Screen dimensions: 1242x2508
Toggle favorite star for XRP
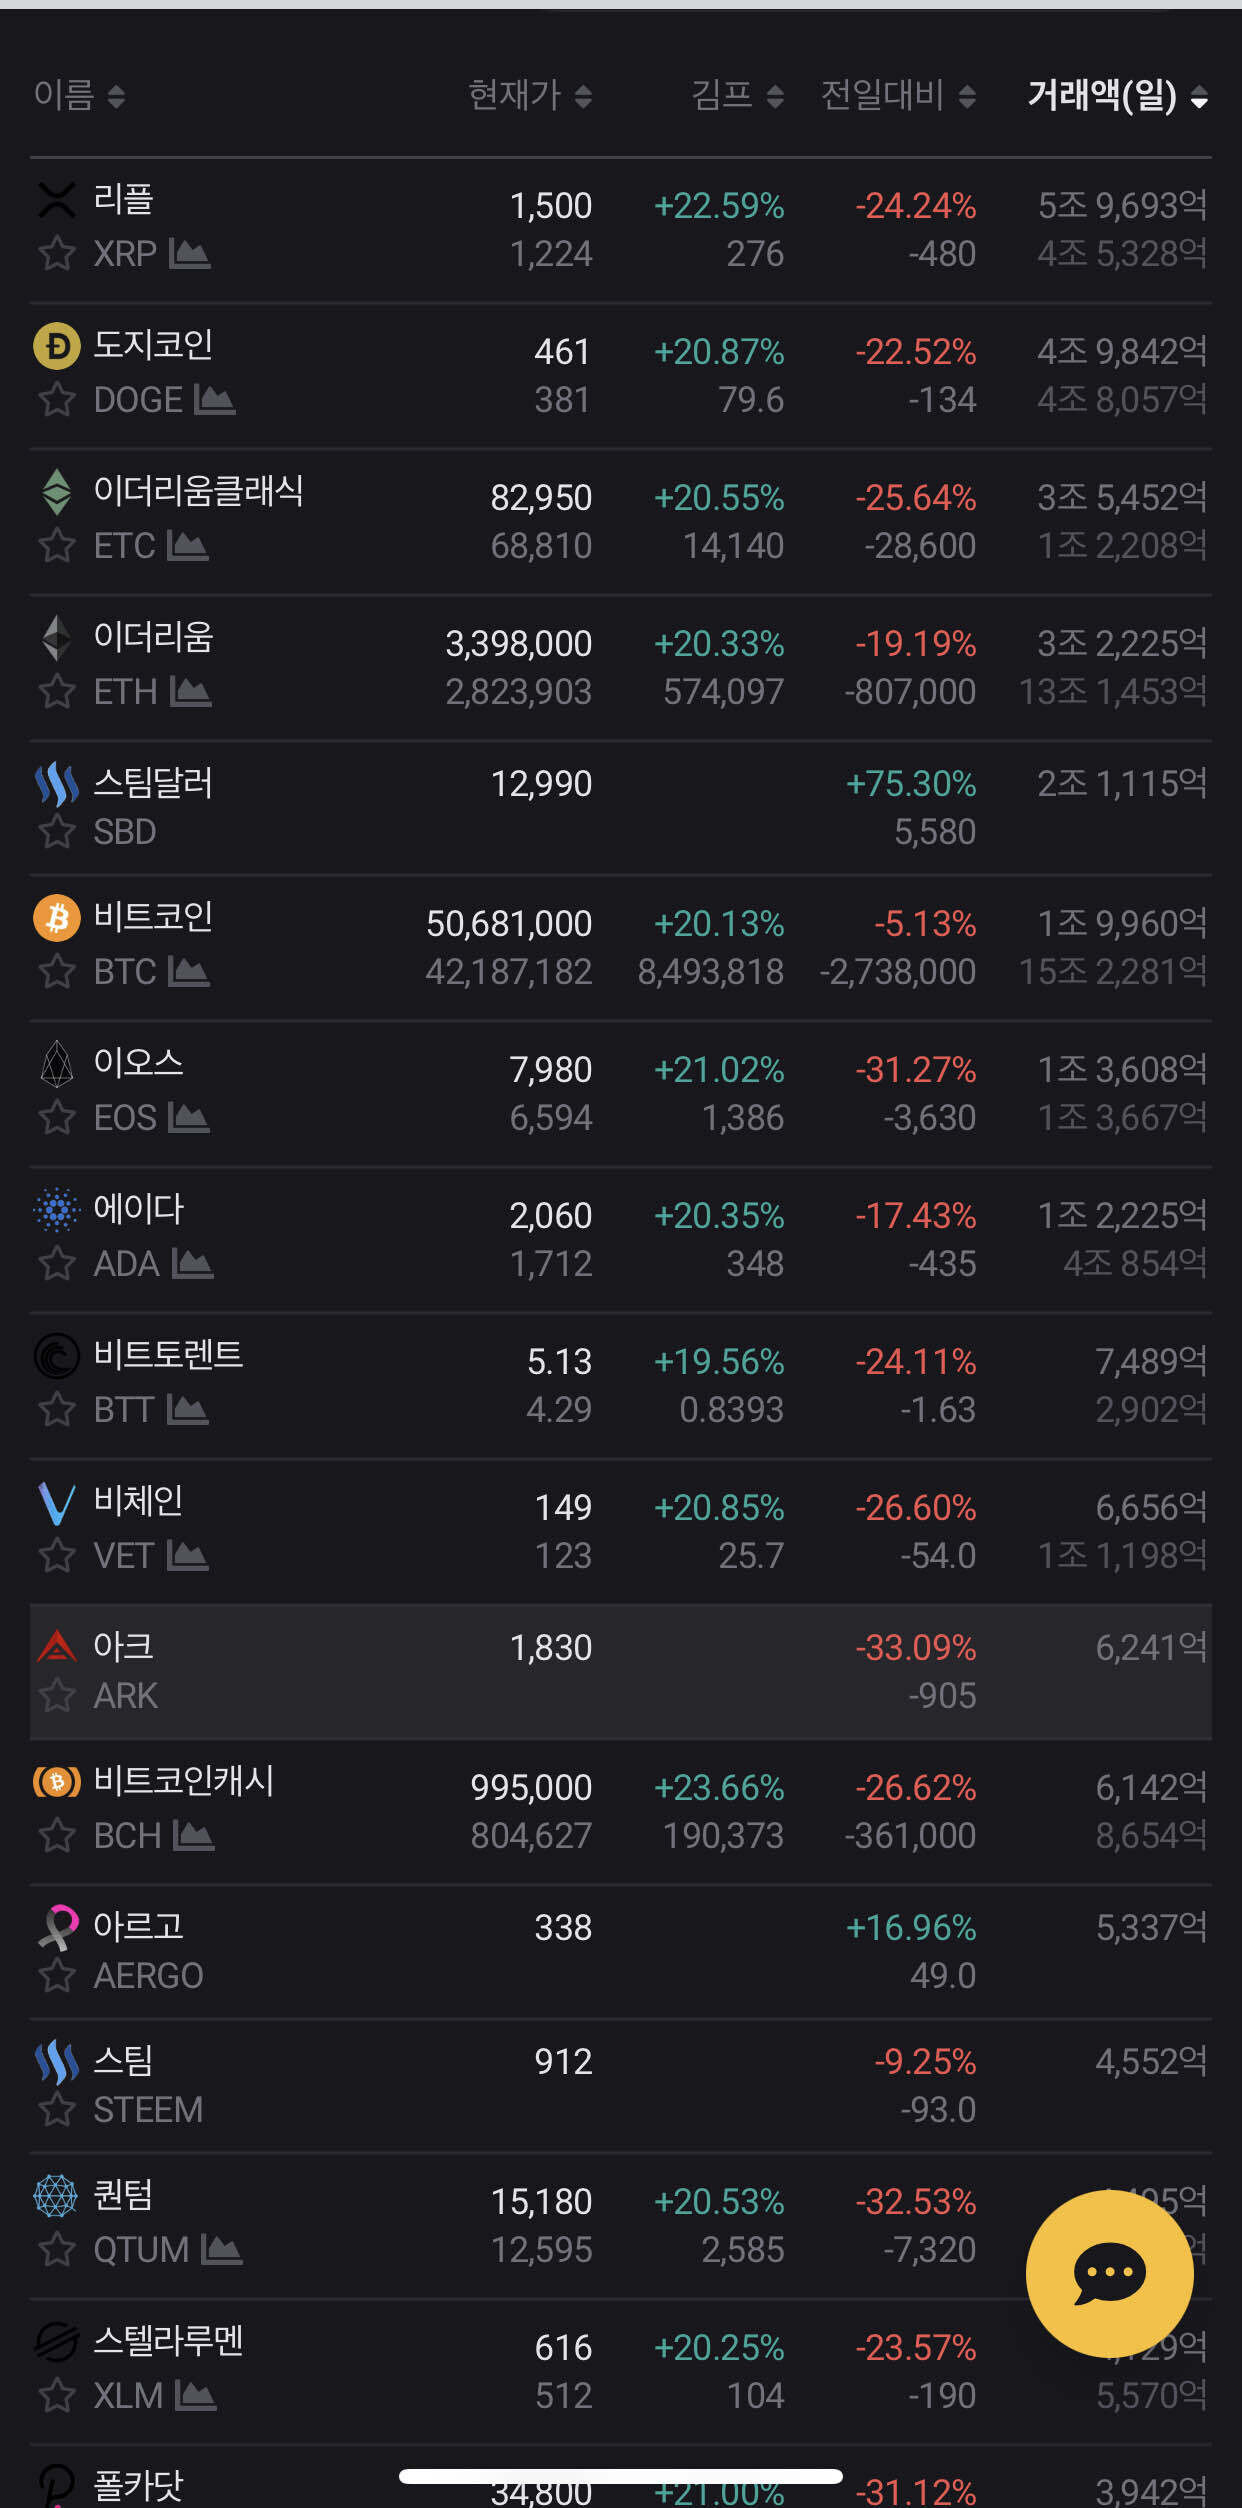[57, 254]
